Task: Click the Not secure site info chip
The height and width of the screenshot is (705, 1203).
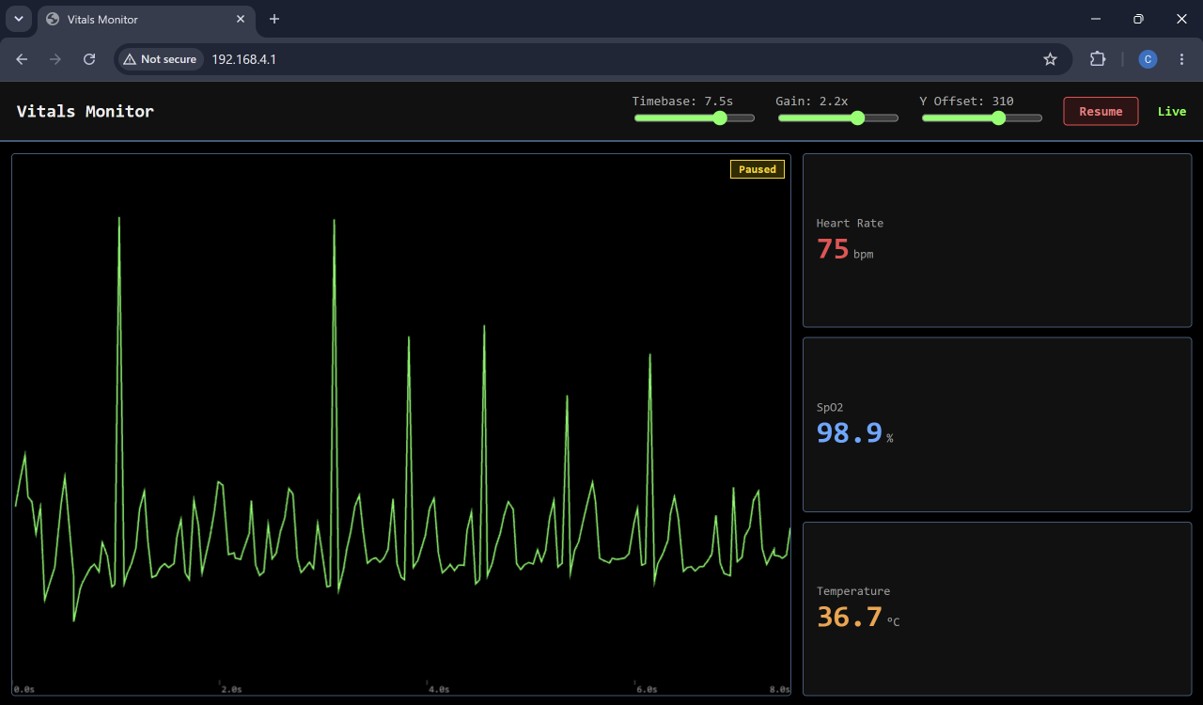Action: (160, 59)
